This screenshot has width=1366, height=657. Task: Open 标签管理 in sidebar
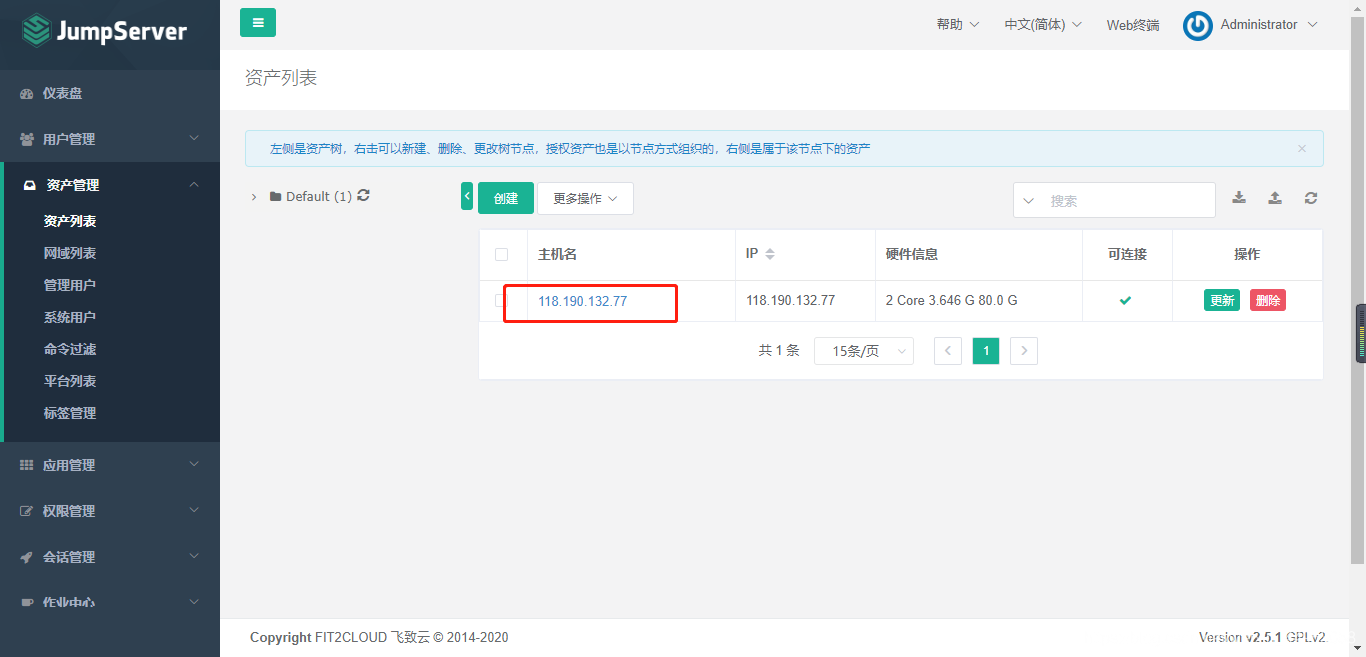coord(70,413)
